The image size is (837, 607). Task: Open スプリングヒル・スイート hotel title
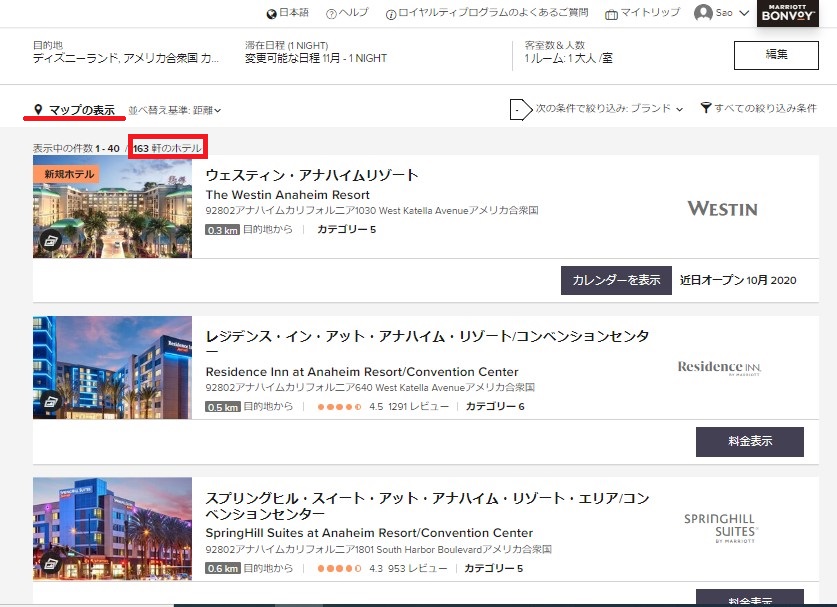click(427, 506)
